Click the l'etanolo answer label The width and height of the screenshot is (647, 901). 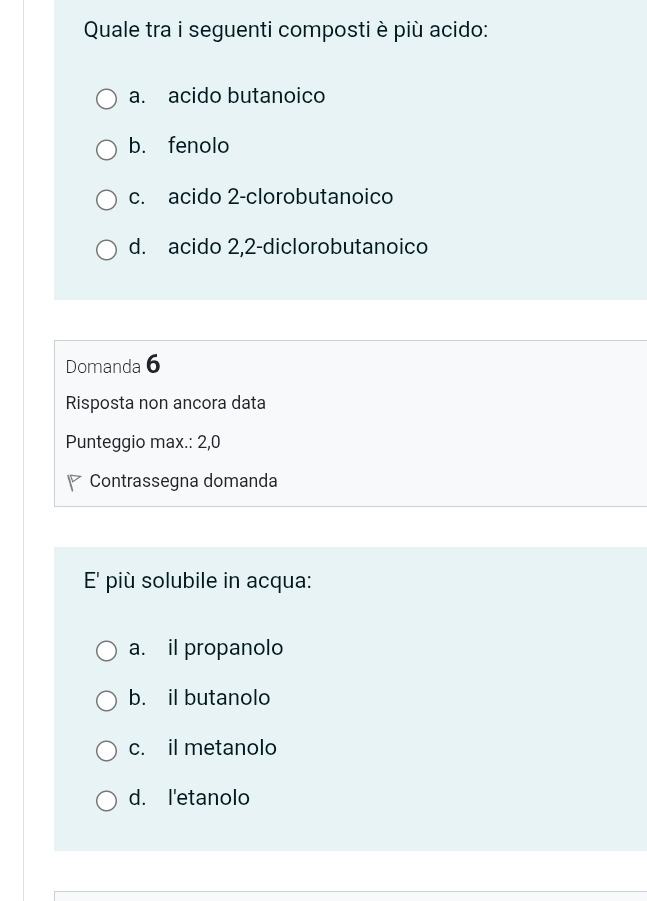(208, 798)
